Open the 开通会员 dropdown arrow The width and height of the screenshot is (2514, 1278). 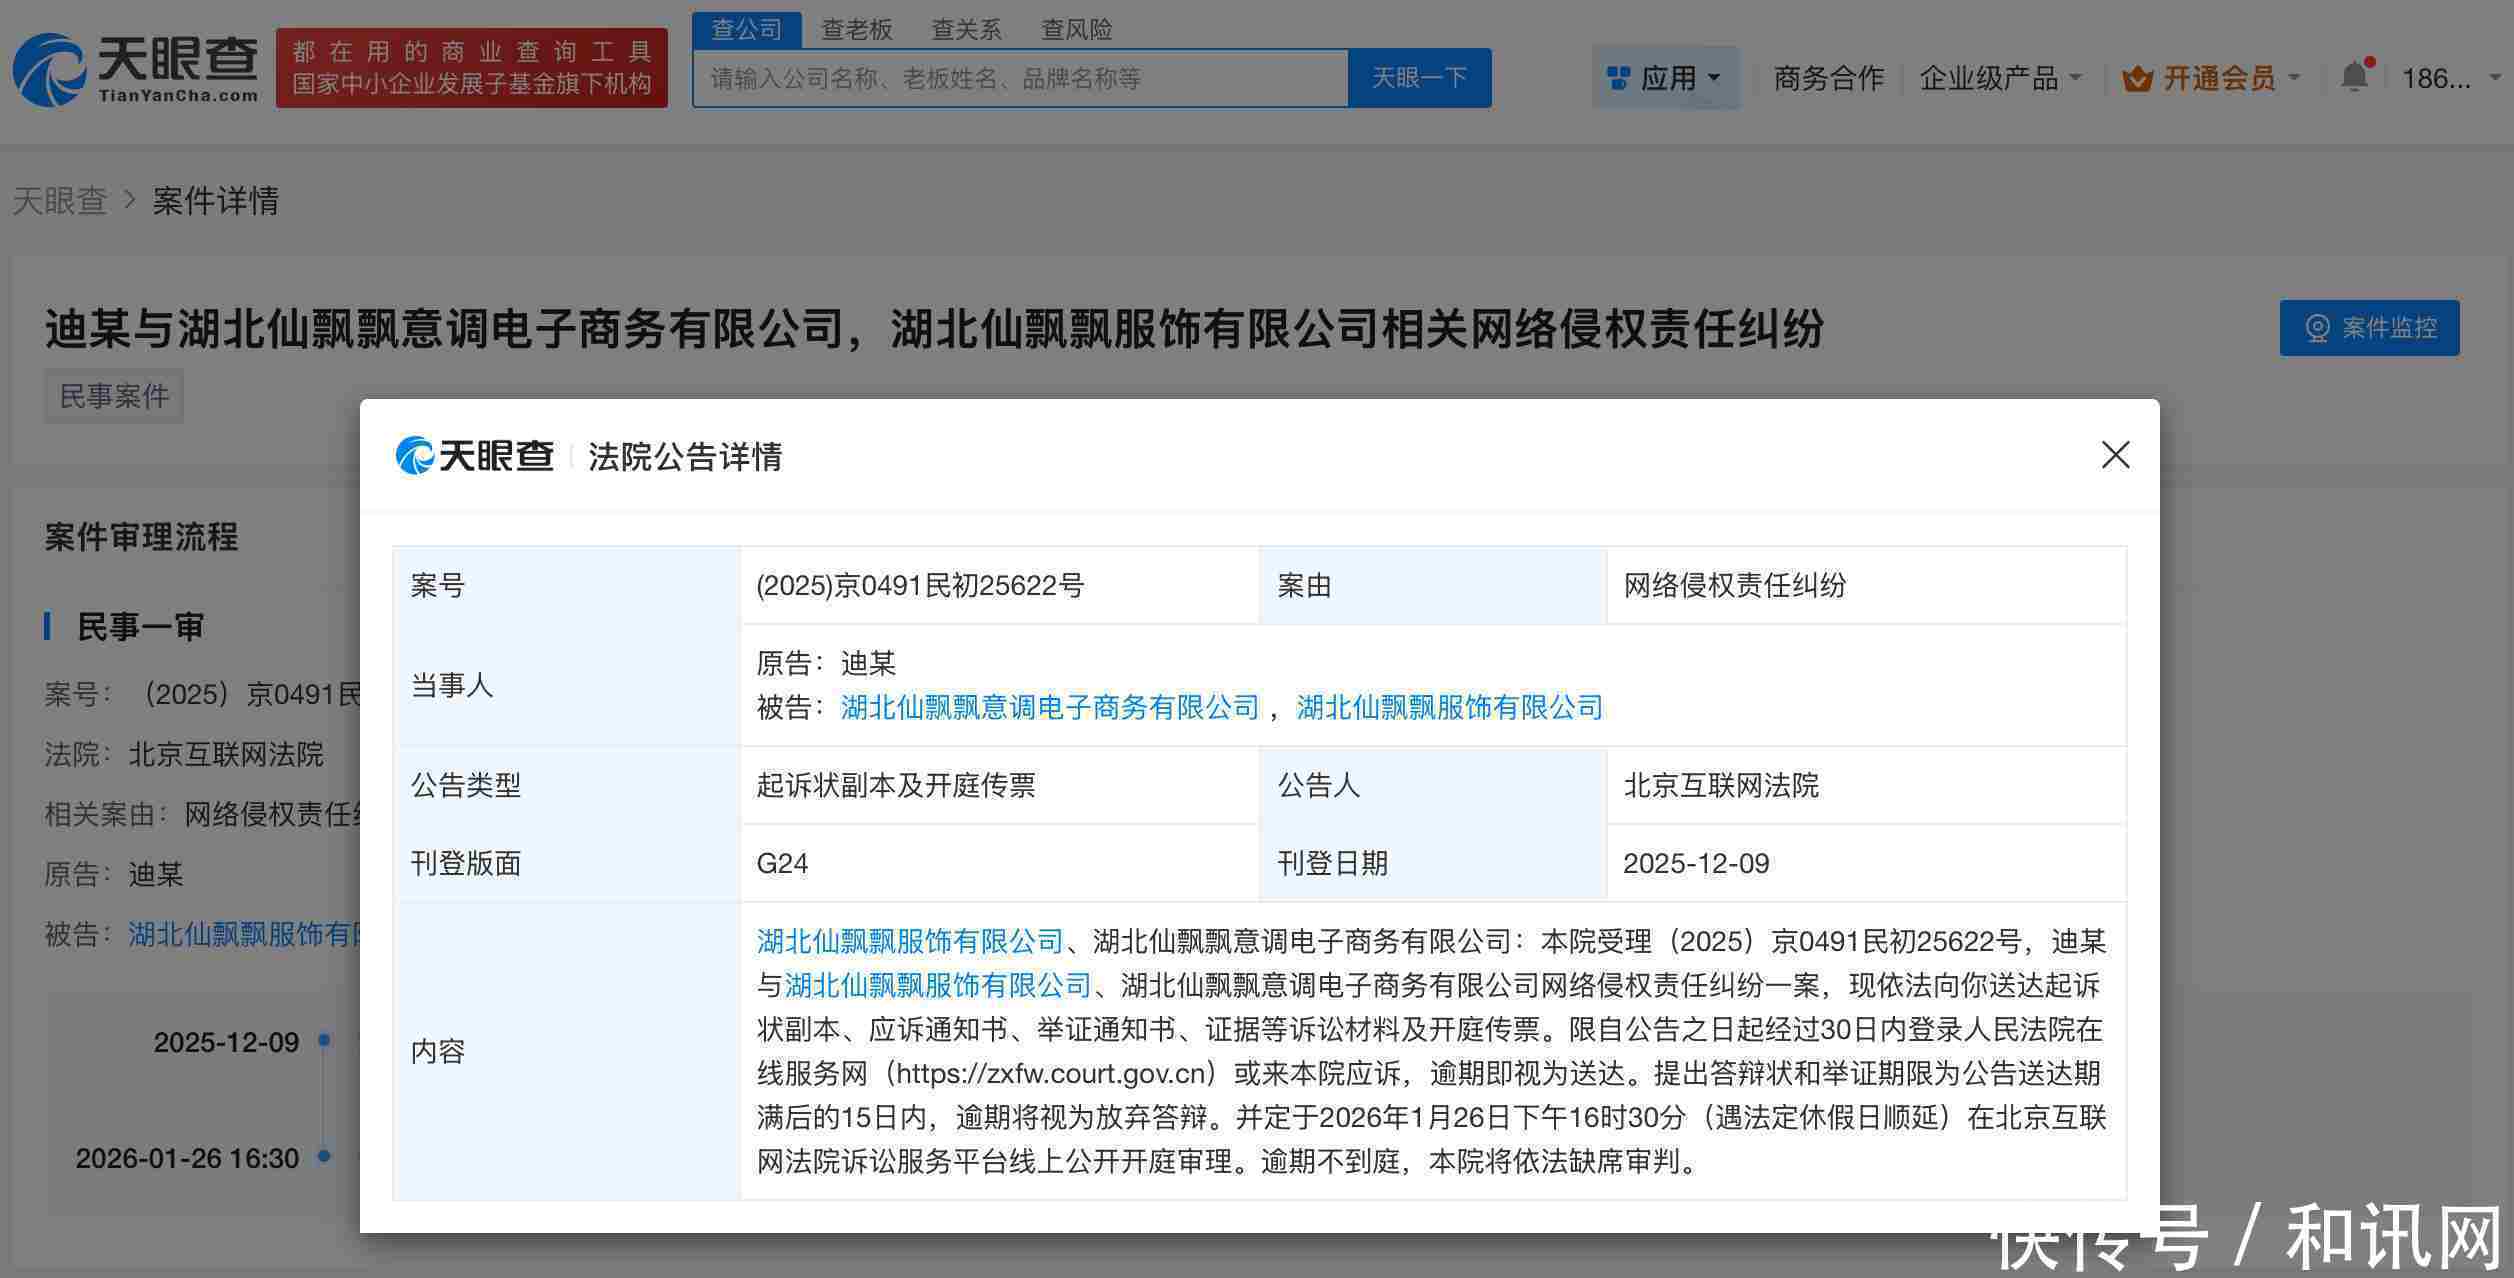(x=2294, y=78)
